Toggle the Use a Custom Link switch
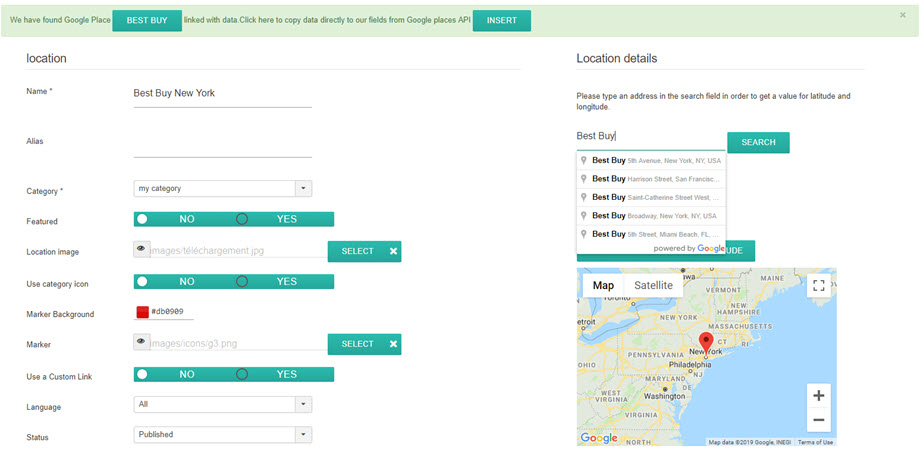Screen dimensions: 920x455 pyautogui.click(x=234, y=374)
